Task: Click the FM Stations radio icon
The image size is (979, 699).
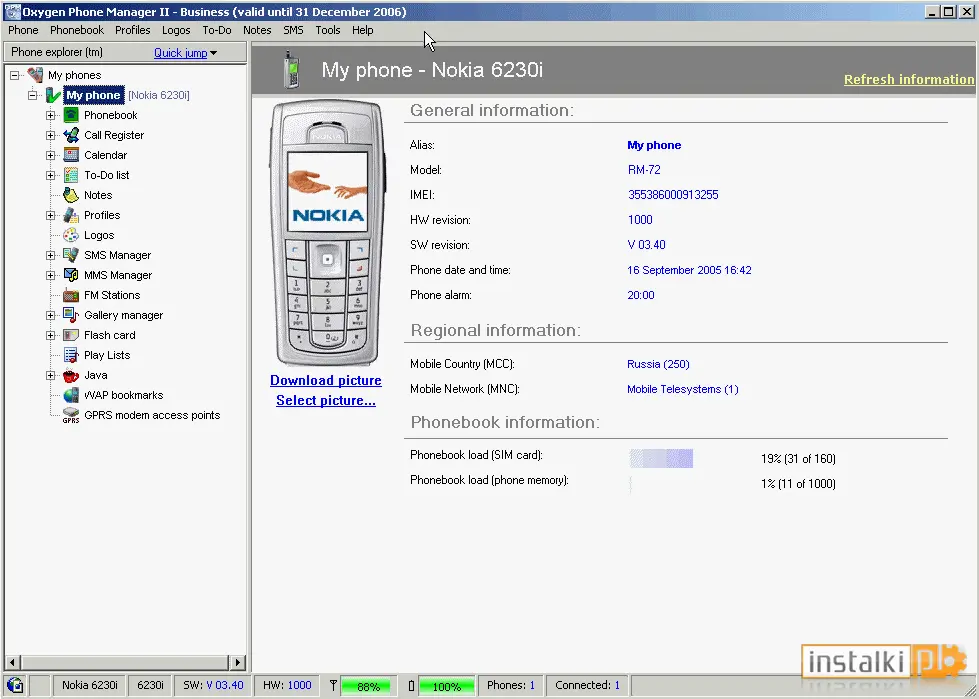Action: tap(71, 295)
